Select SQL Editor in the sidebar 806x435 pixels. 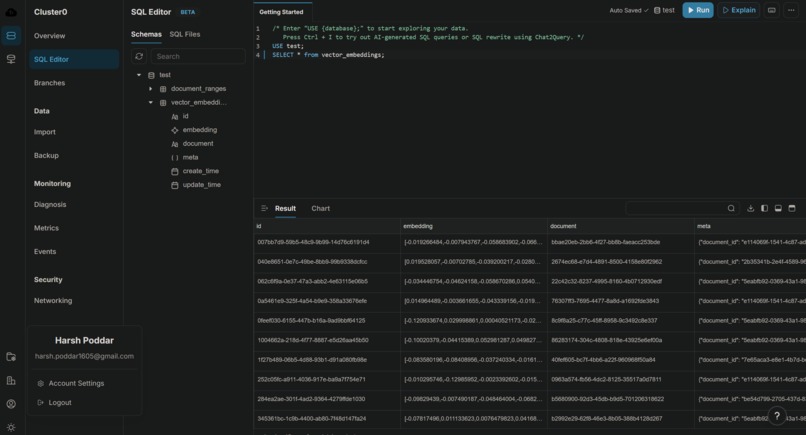[74, 59]
